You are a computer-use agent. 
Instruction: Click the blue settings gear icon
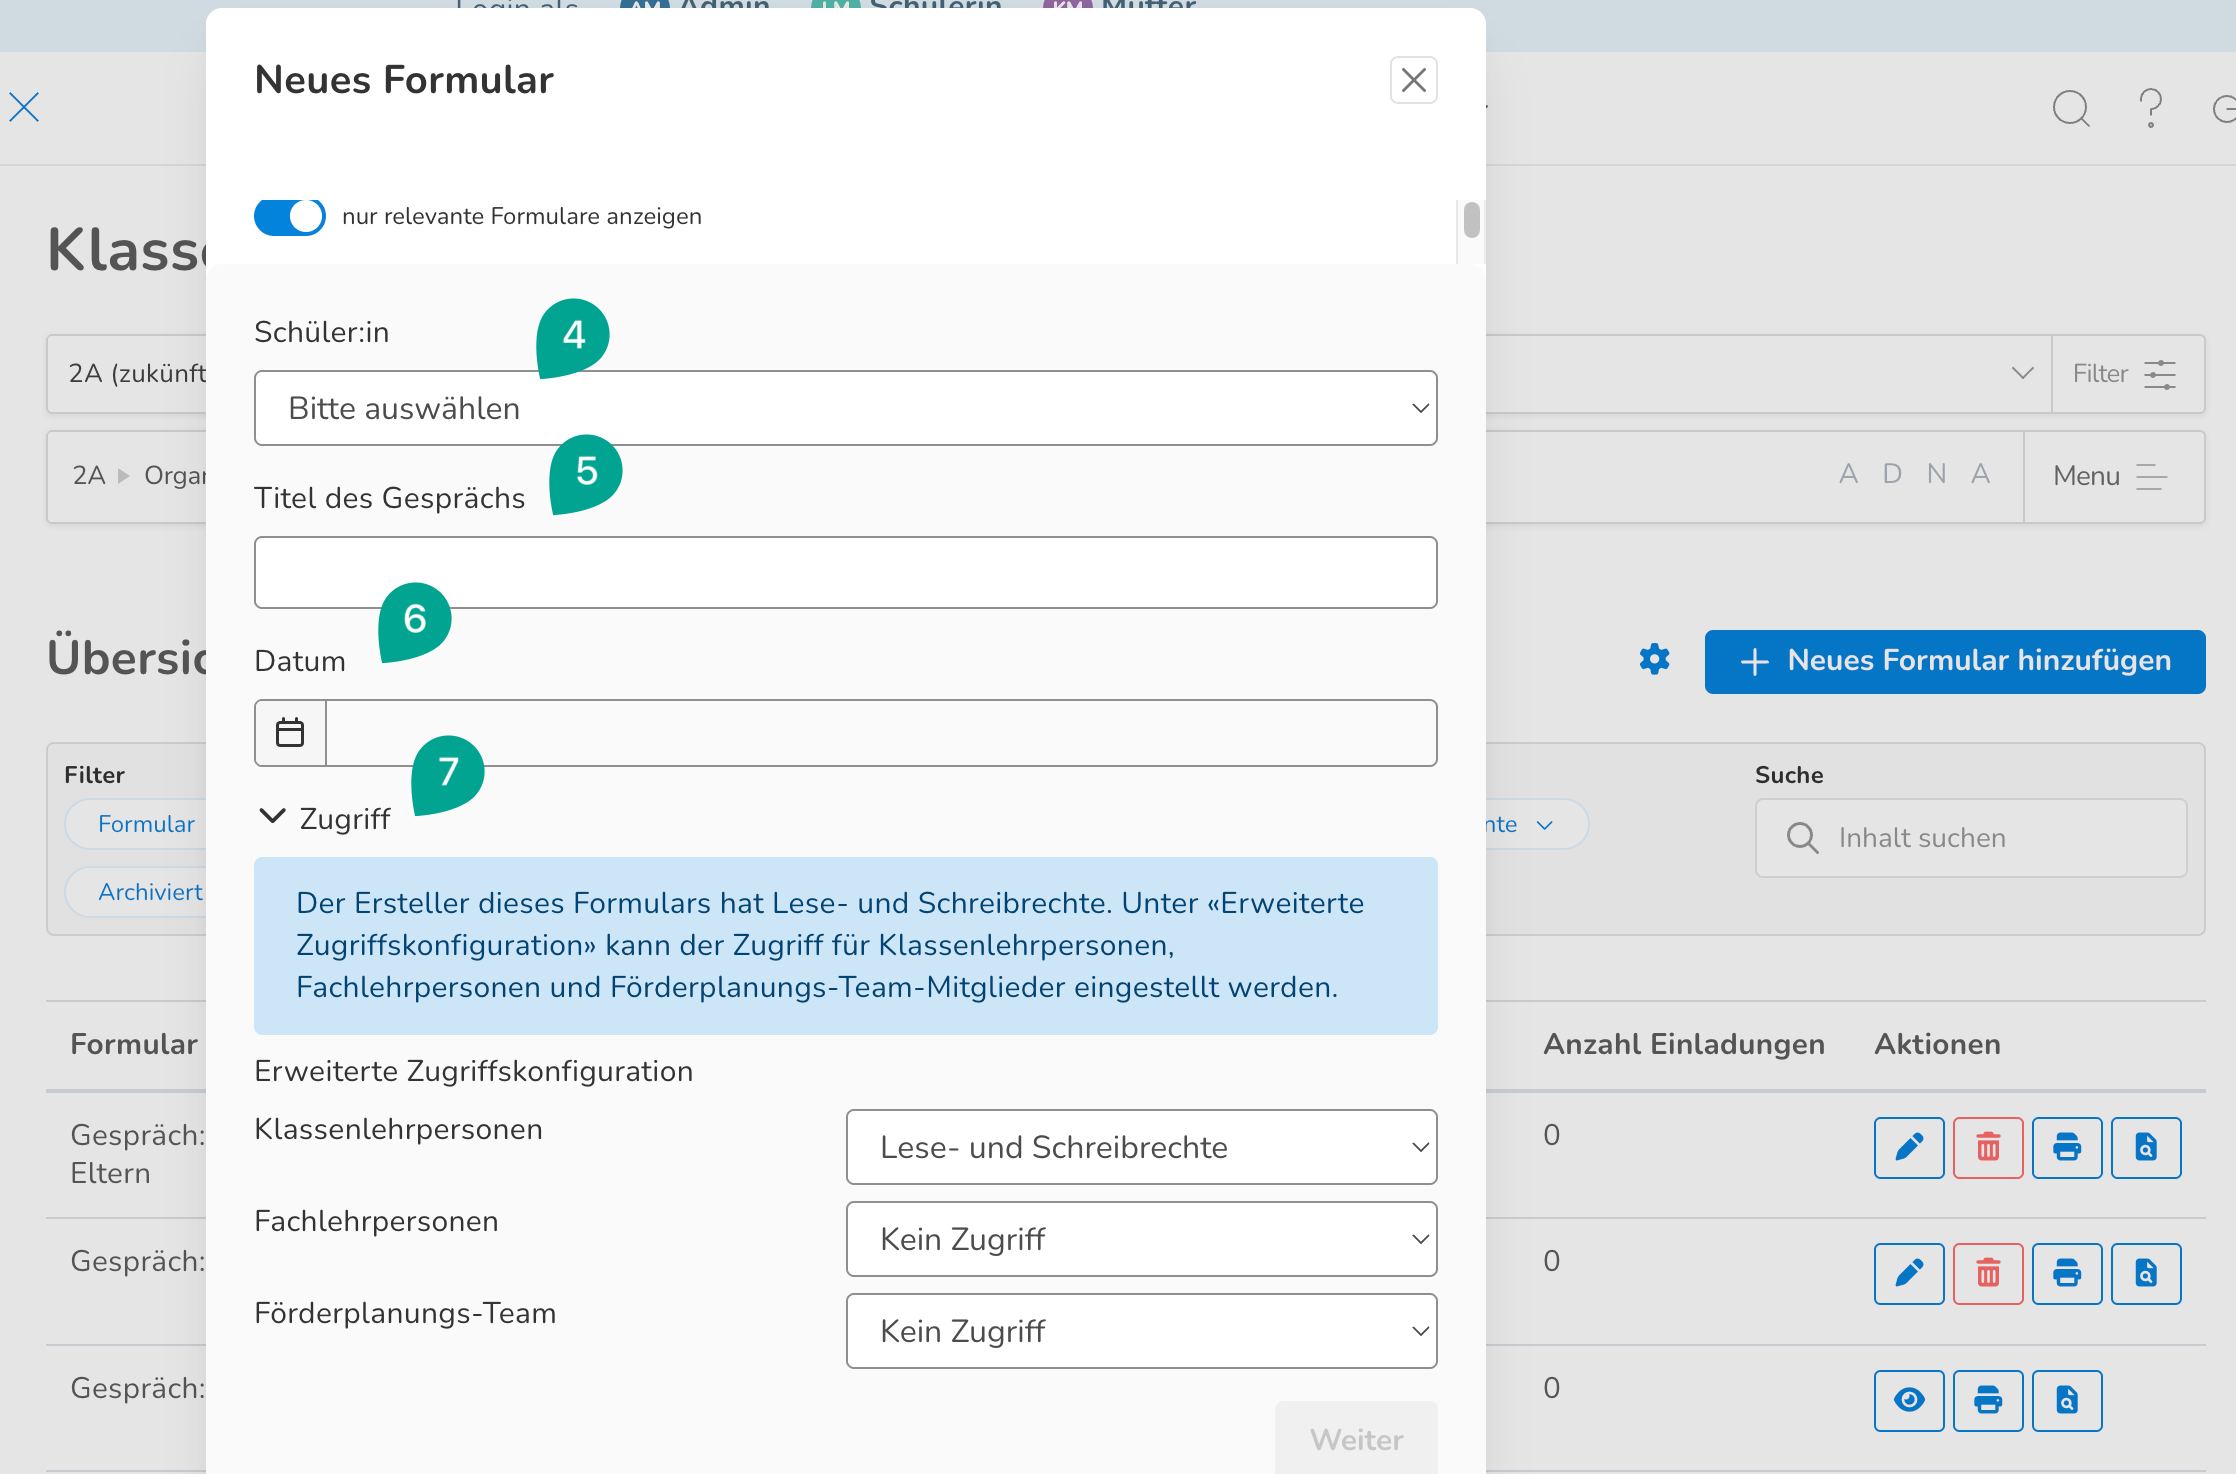[1655, 660]
